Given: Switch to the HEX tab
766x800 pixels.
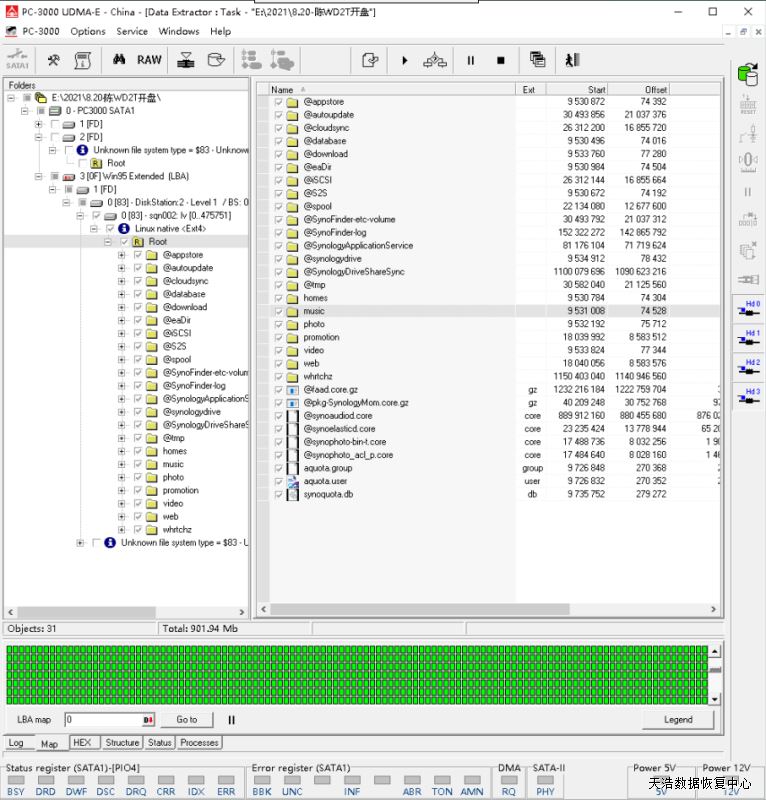Looking at the screenshot, I should (x=82, y=743).
